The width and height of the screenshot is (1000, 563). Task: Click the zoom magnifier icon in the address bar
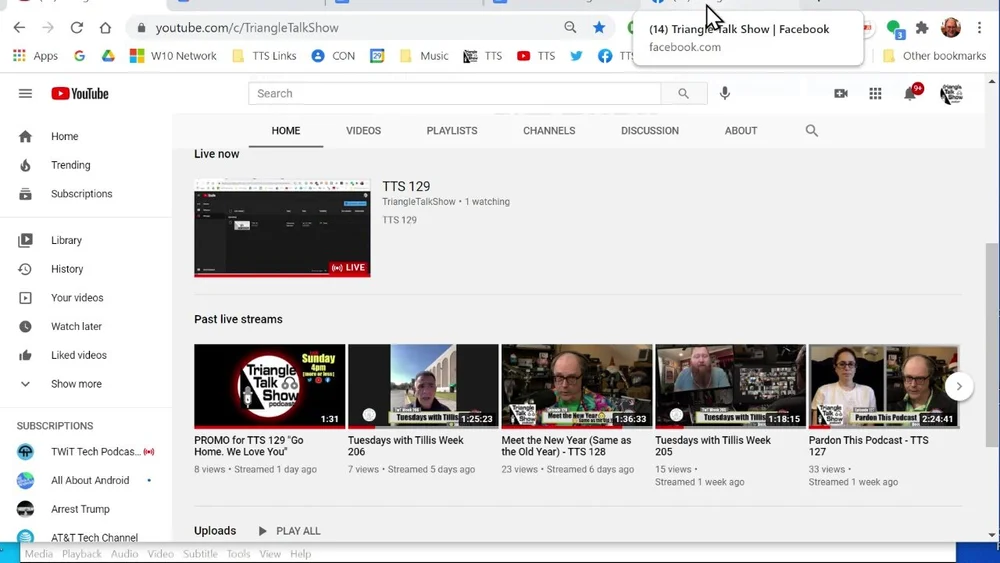coord(570,27)
